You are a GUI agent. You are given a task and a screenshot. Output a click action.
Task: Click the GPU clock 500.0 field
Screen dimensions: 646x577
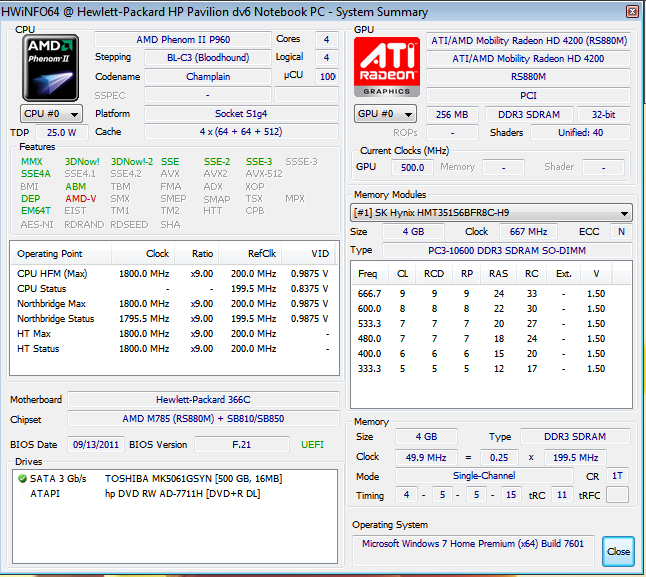(412, 168)
